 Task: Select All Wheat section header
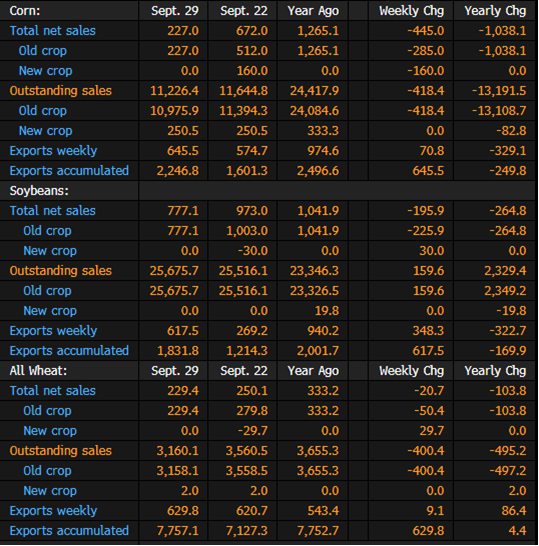pyautogui.click(x=38, y=370)
